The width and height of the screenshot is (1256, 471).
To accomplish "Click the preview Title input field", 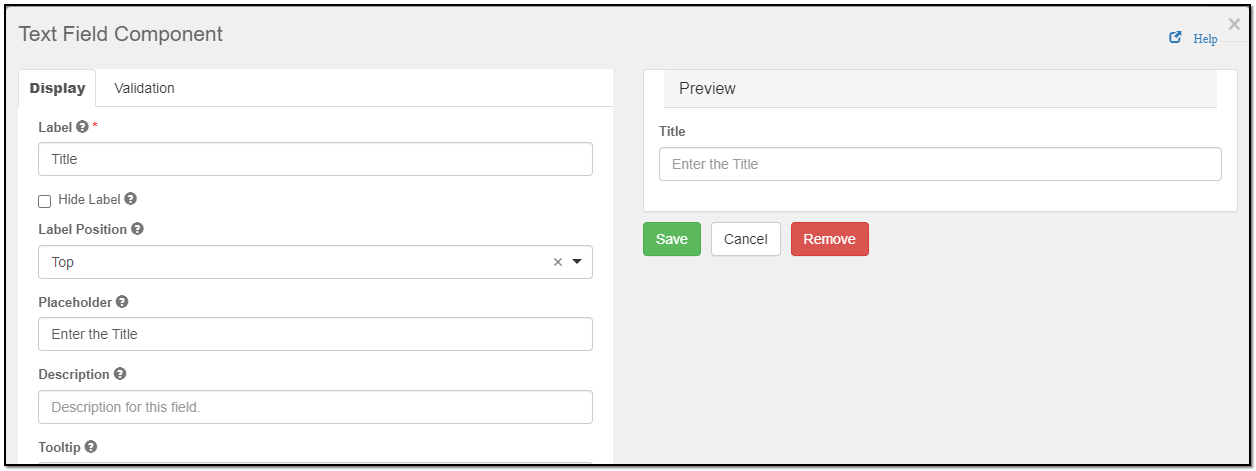I will click(x=940, y=164).
